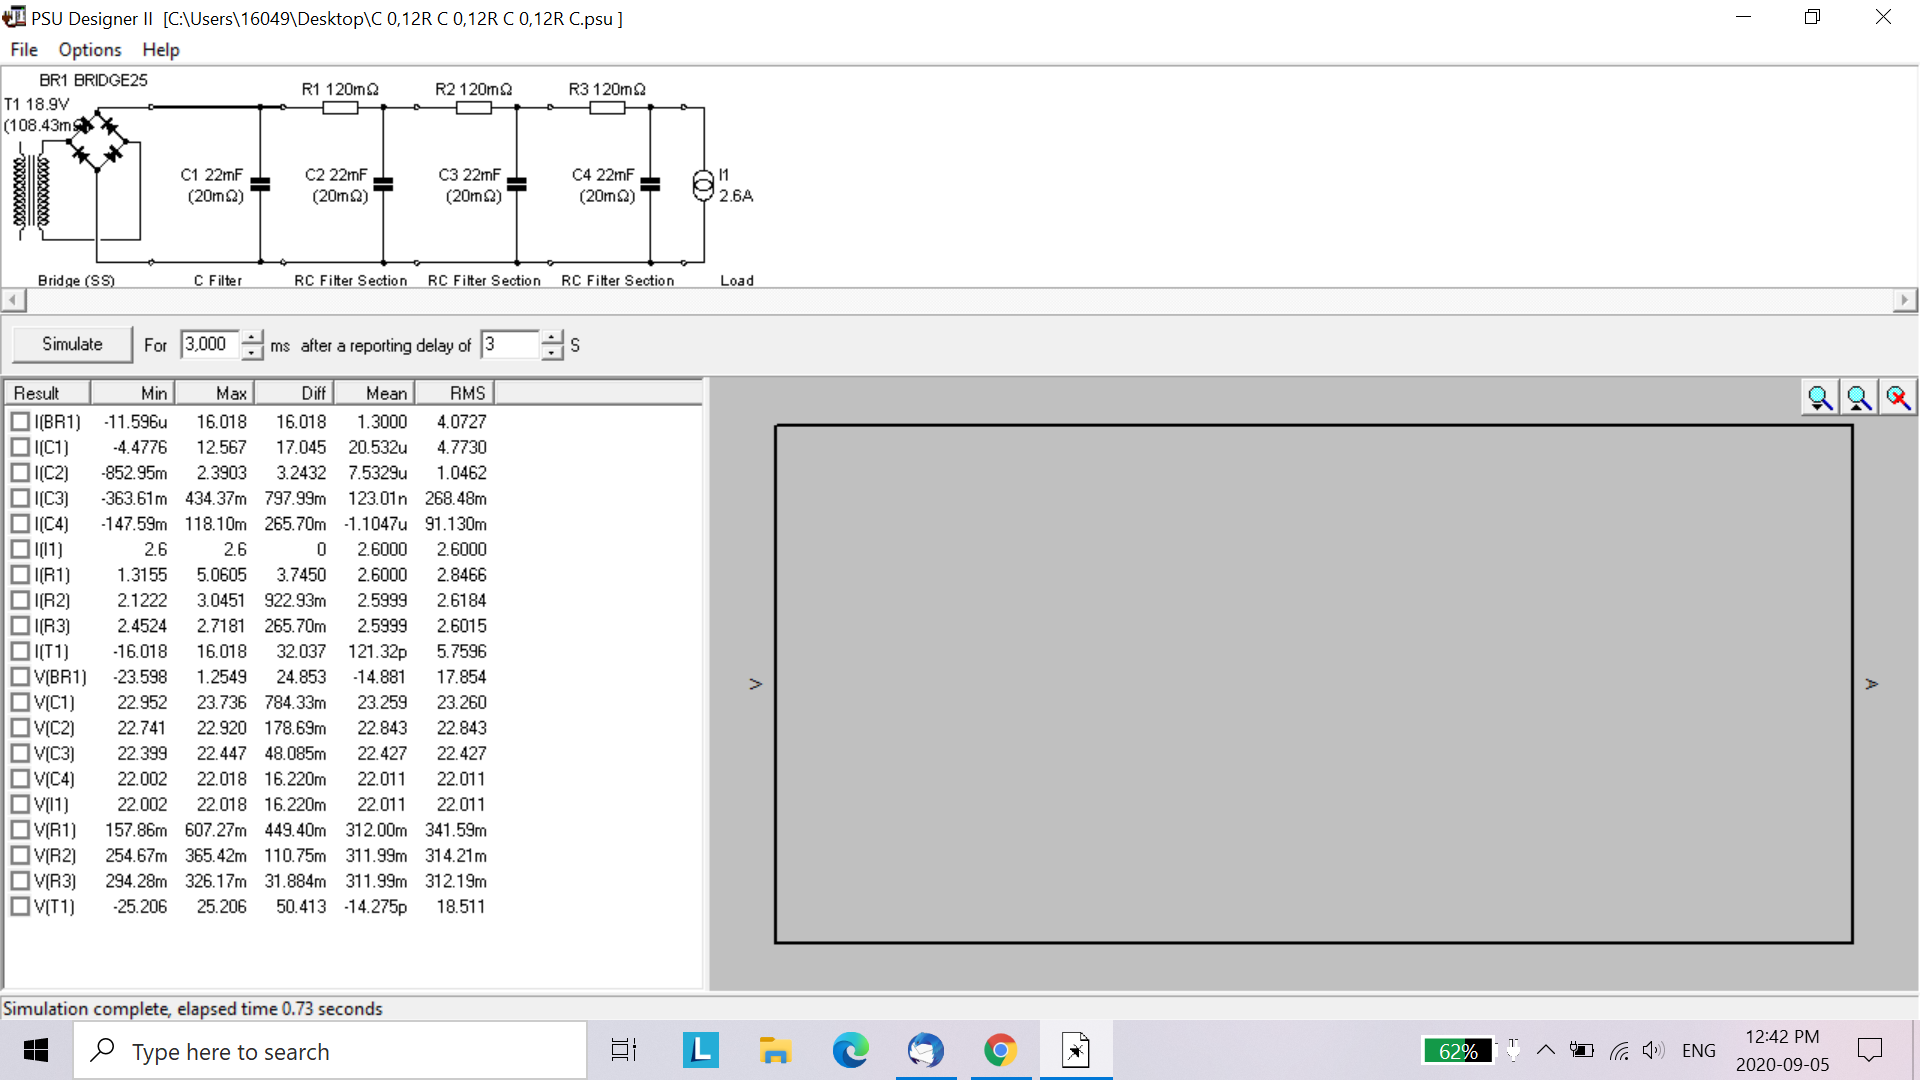Open the Windows Start menu

coord(36,1050)
